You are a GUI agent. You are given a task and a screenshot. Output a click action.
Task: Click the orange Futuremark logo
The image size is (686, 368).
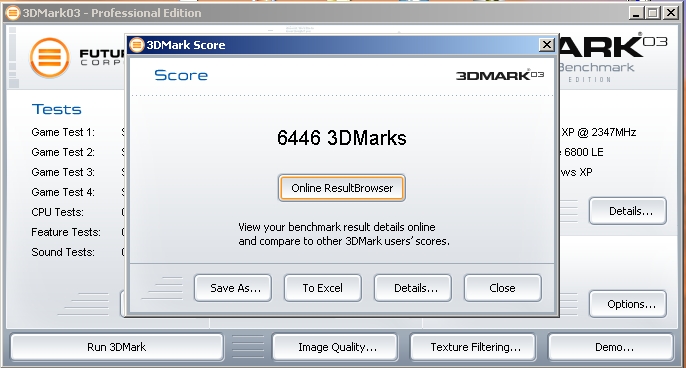49,58
